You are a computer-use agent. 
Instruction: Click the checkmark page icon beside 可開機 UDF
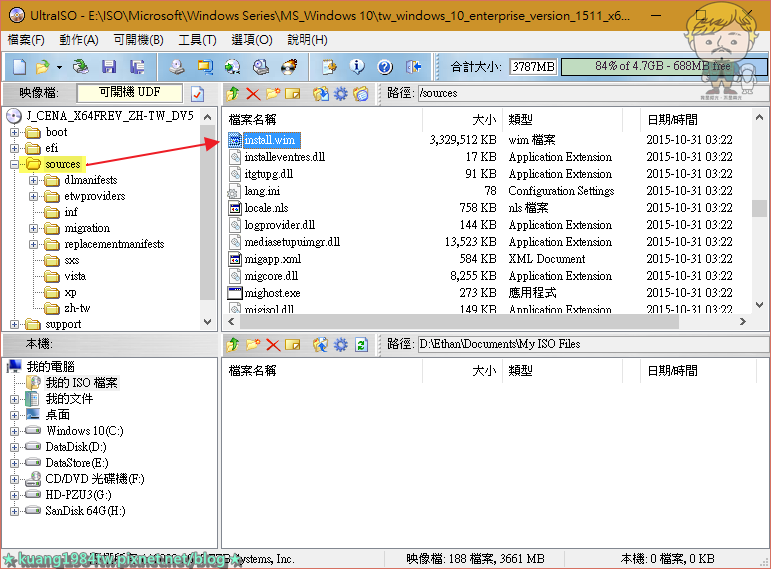tap(197, 93)
